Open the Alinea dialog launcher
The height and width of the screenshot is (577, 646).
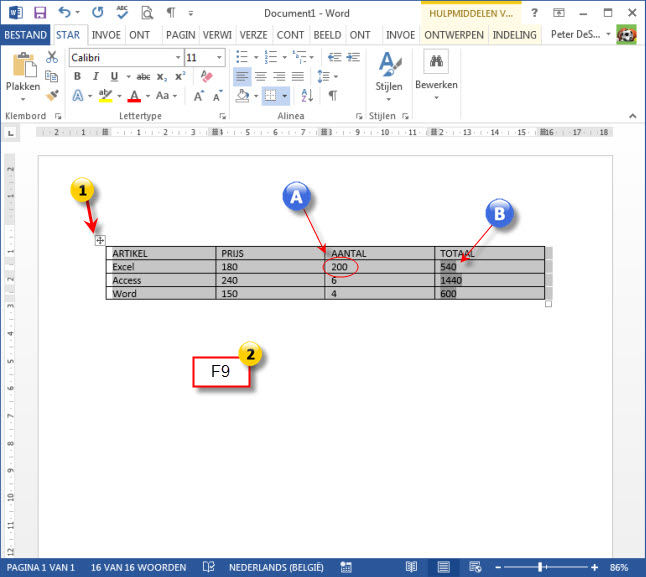tap(359, 117)
